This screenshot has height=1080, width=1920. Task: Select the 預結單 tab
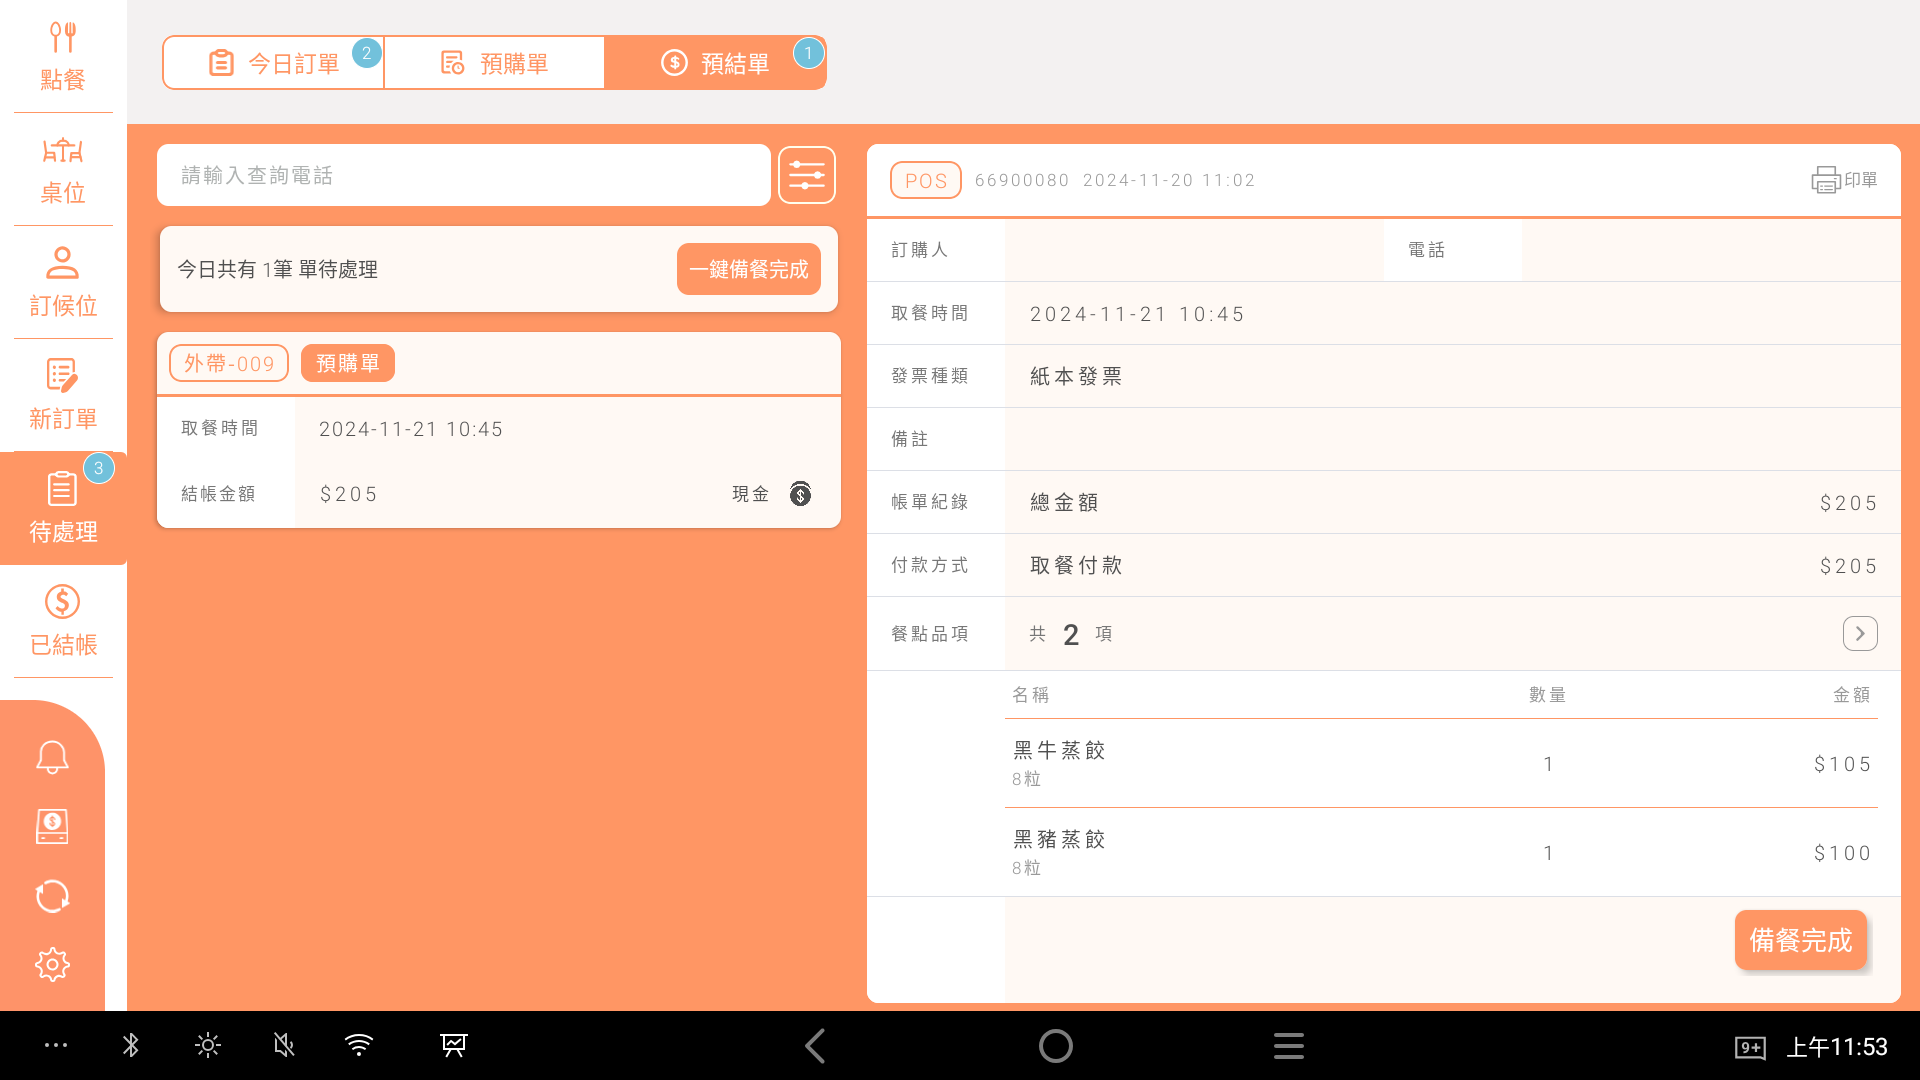(x=715, y=63)
